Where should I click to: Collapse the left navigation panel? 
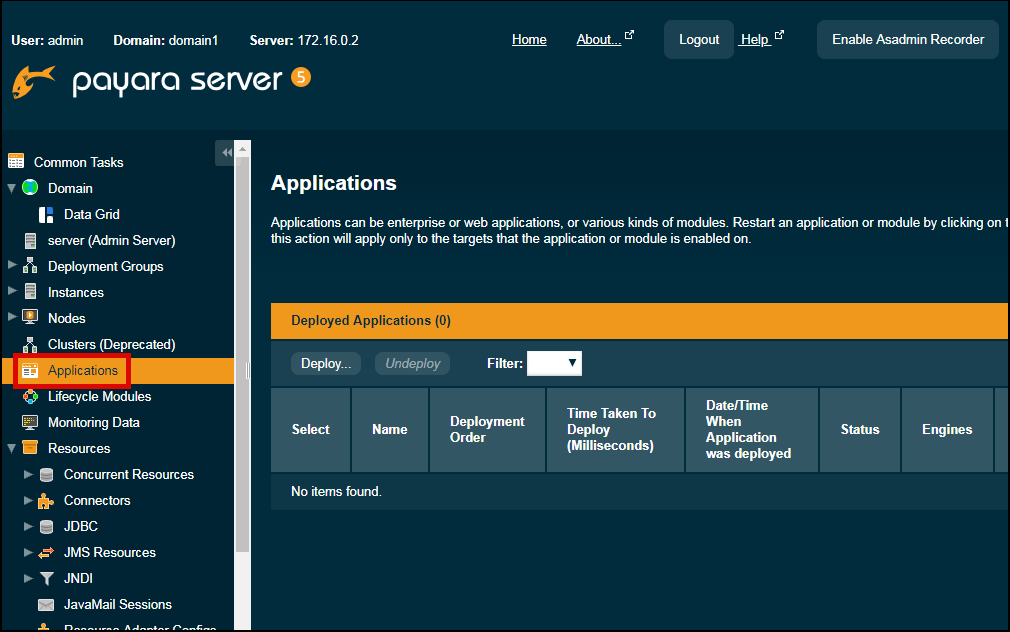coord(226,152)
